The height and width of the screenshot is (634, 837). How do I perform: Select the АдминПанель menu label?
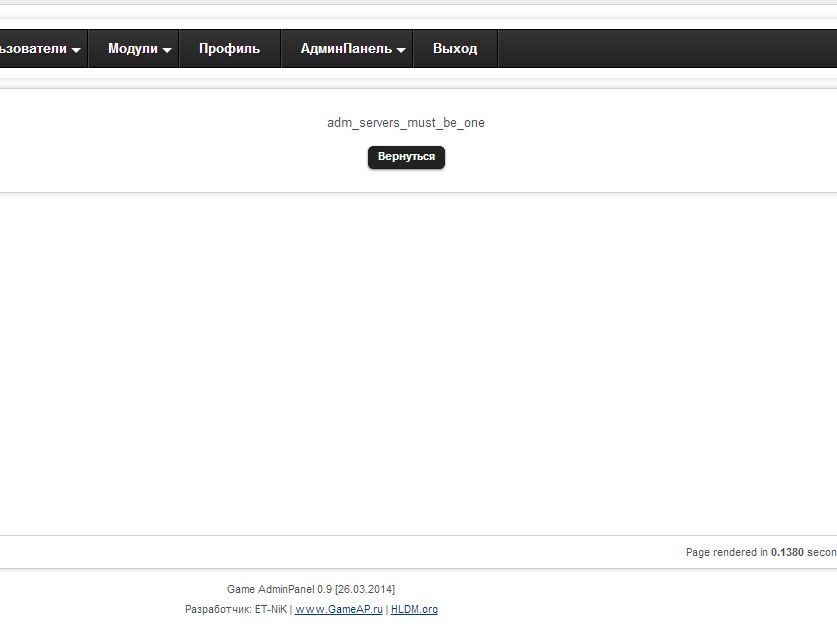[346, 48]
